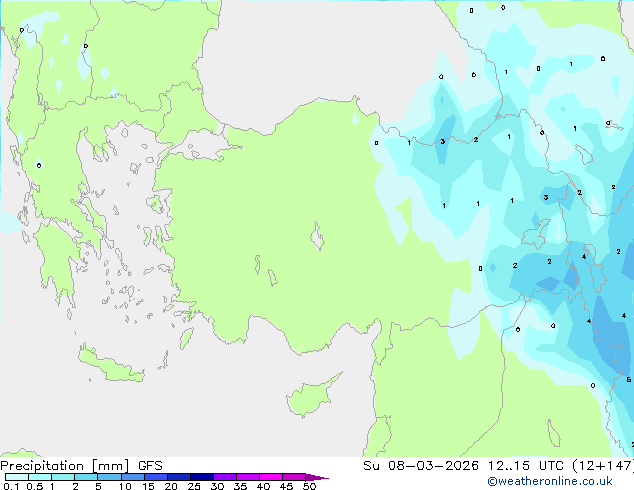Click the 0.1–0.5 mm palest legend swatch
Image resolution: width=634 pixels, height=490 pixels.
tap(17, 477)
